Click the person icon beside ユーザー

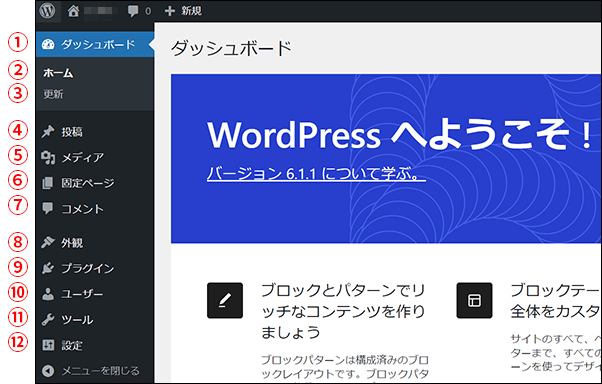pos(48,294)
